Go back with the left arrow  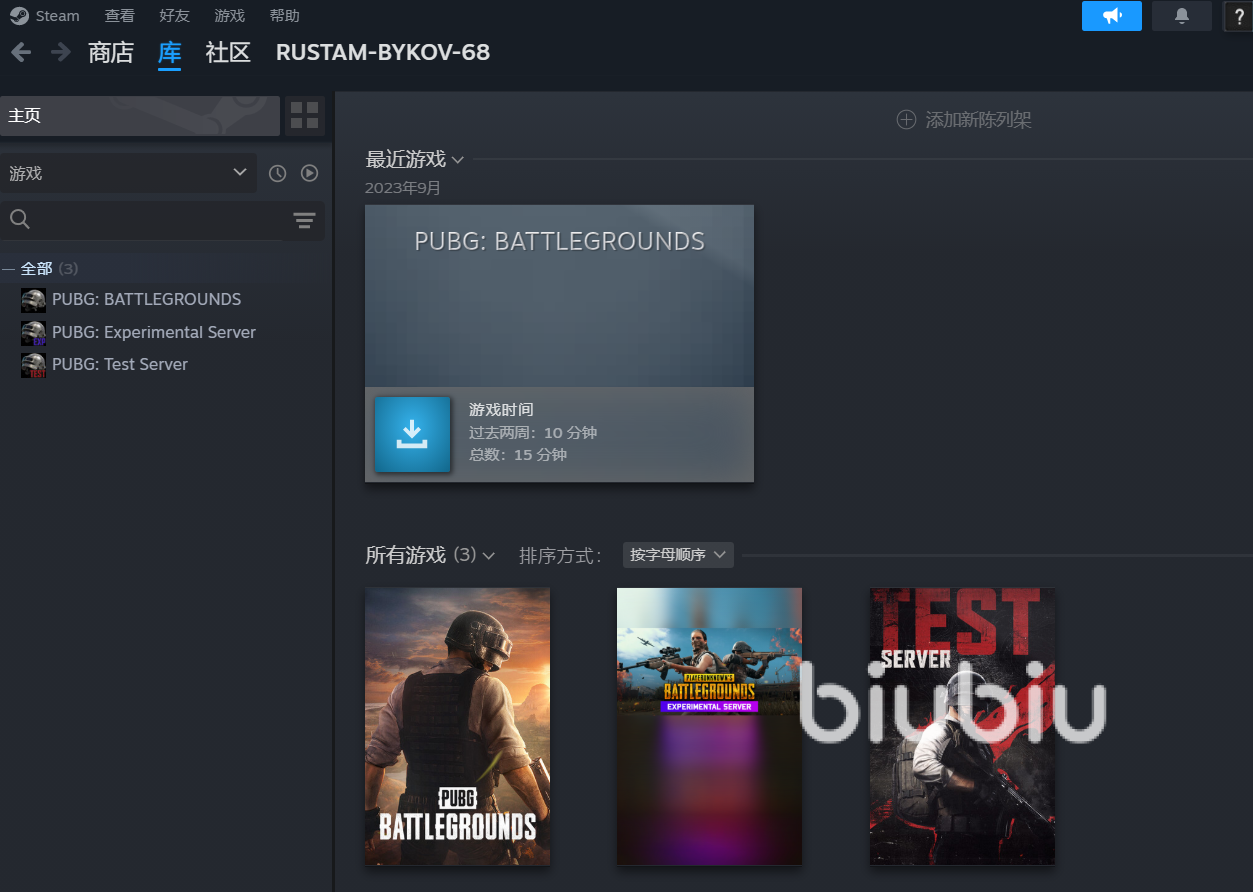pyautogui.click(x=21, y=53)
